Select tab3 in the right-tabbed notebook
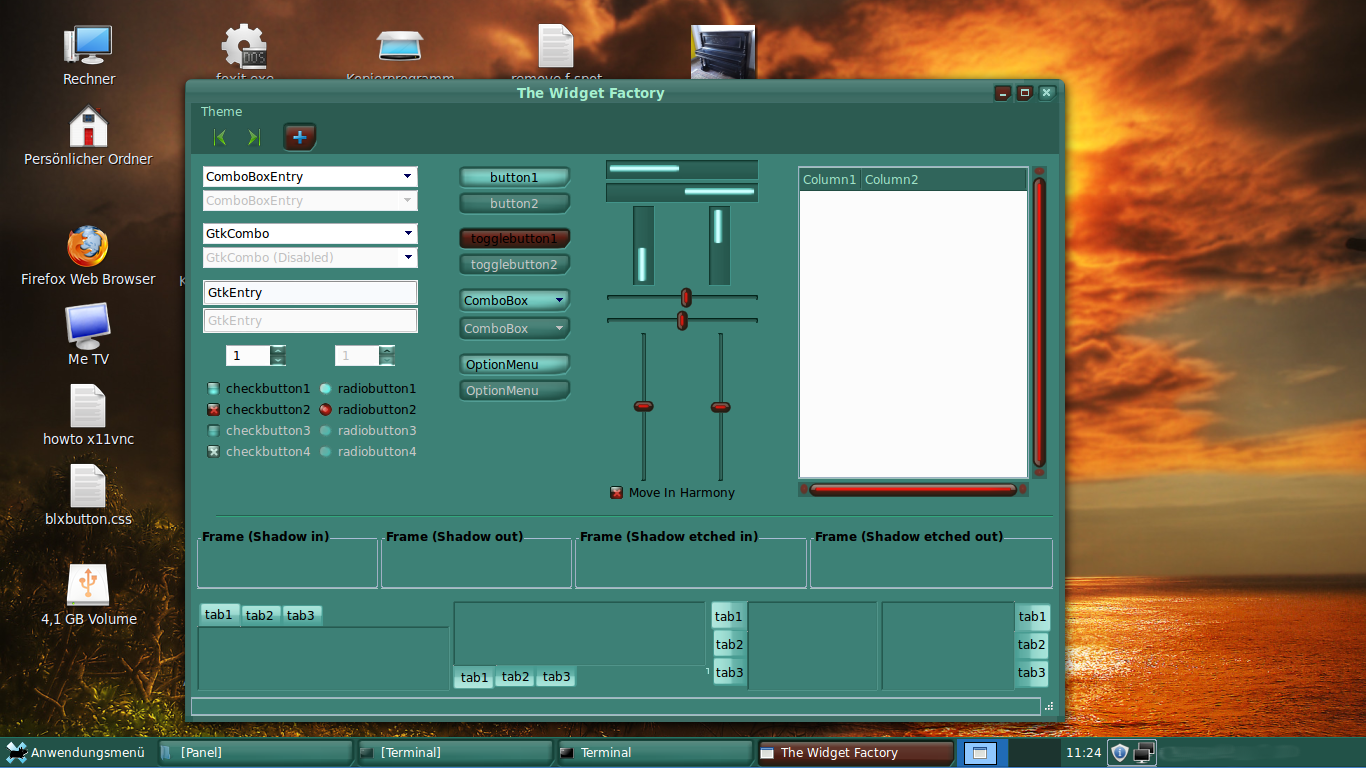 pyautogui.click(x=1032, y=672)
